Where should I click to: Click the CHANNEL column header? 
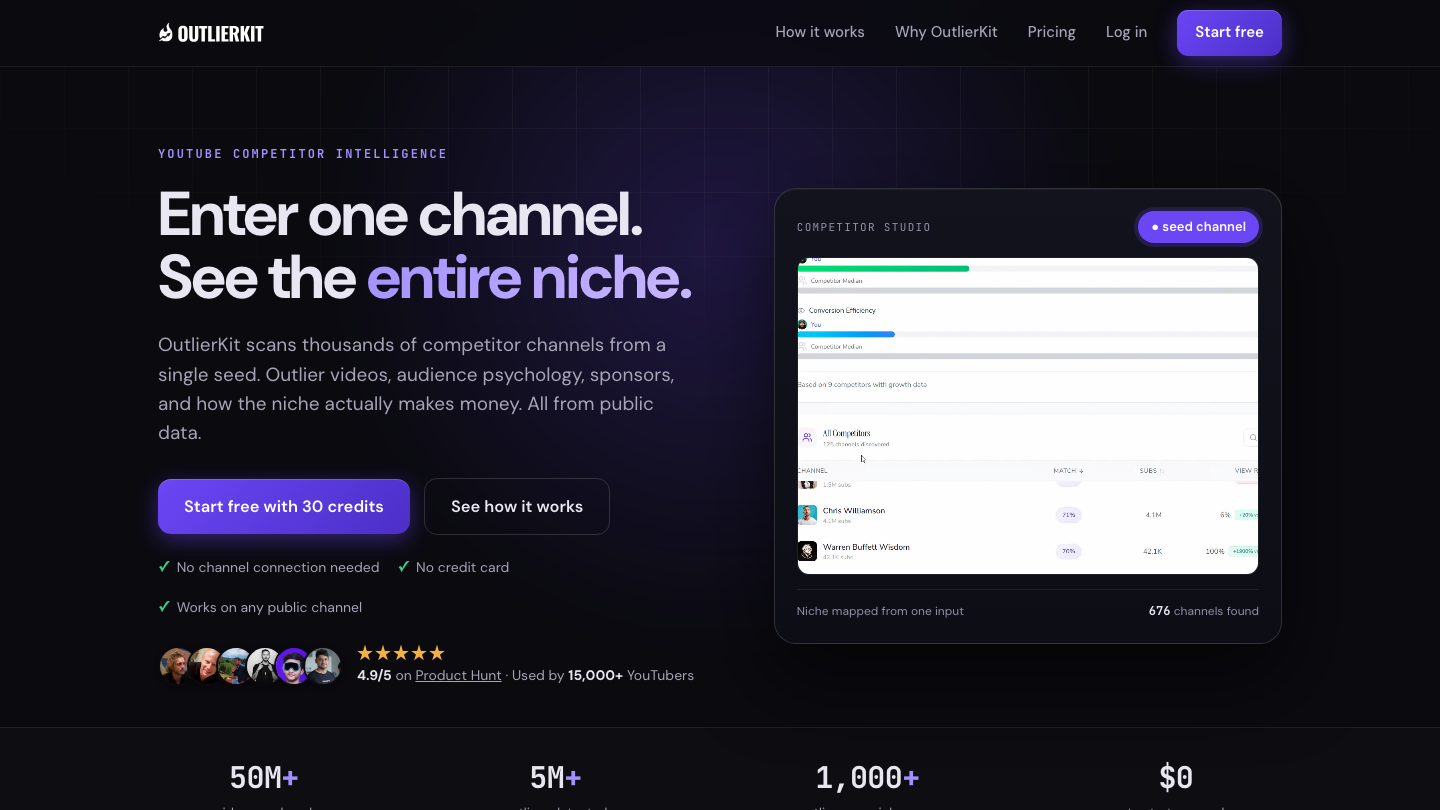pyautogui.click(x=812, y=470)
